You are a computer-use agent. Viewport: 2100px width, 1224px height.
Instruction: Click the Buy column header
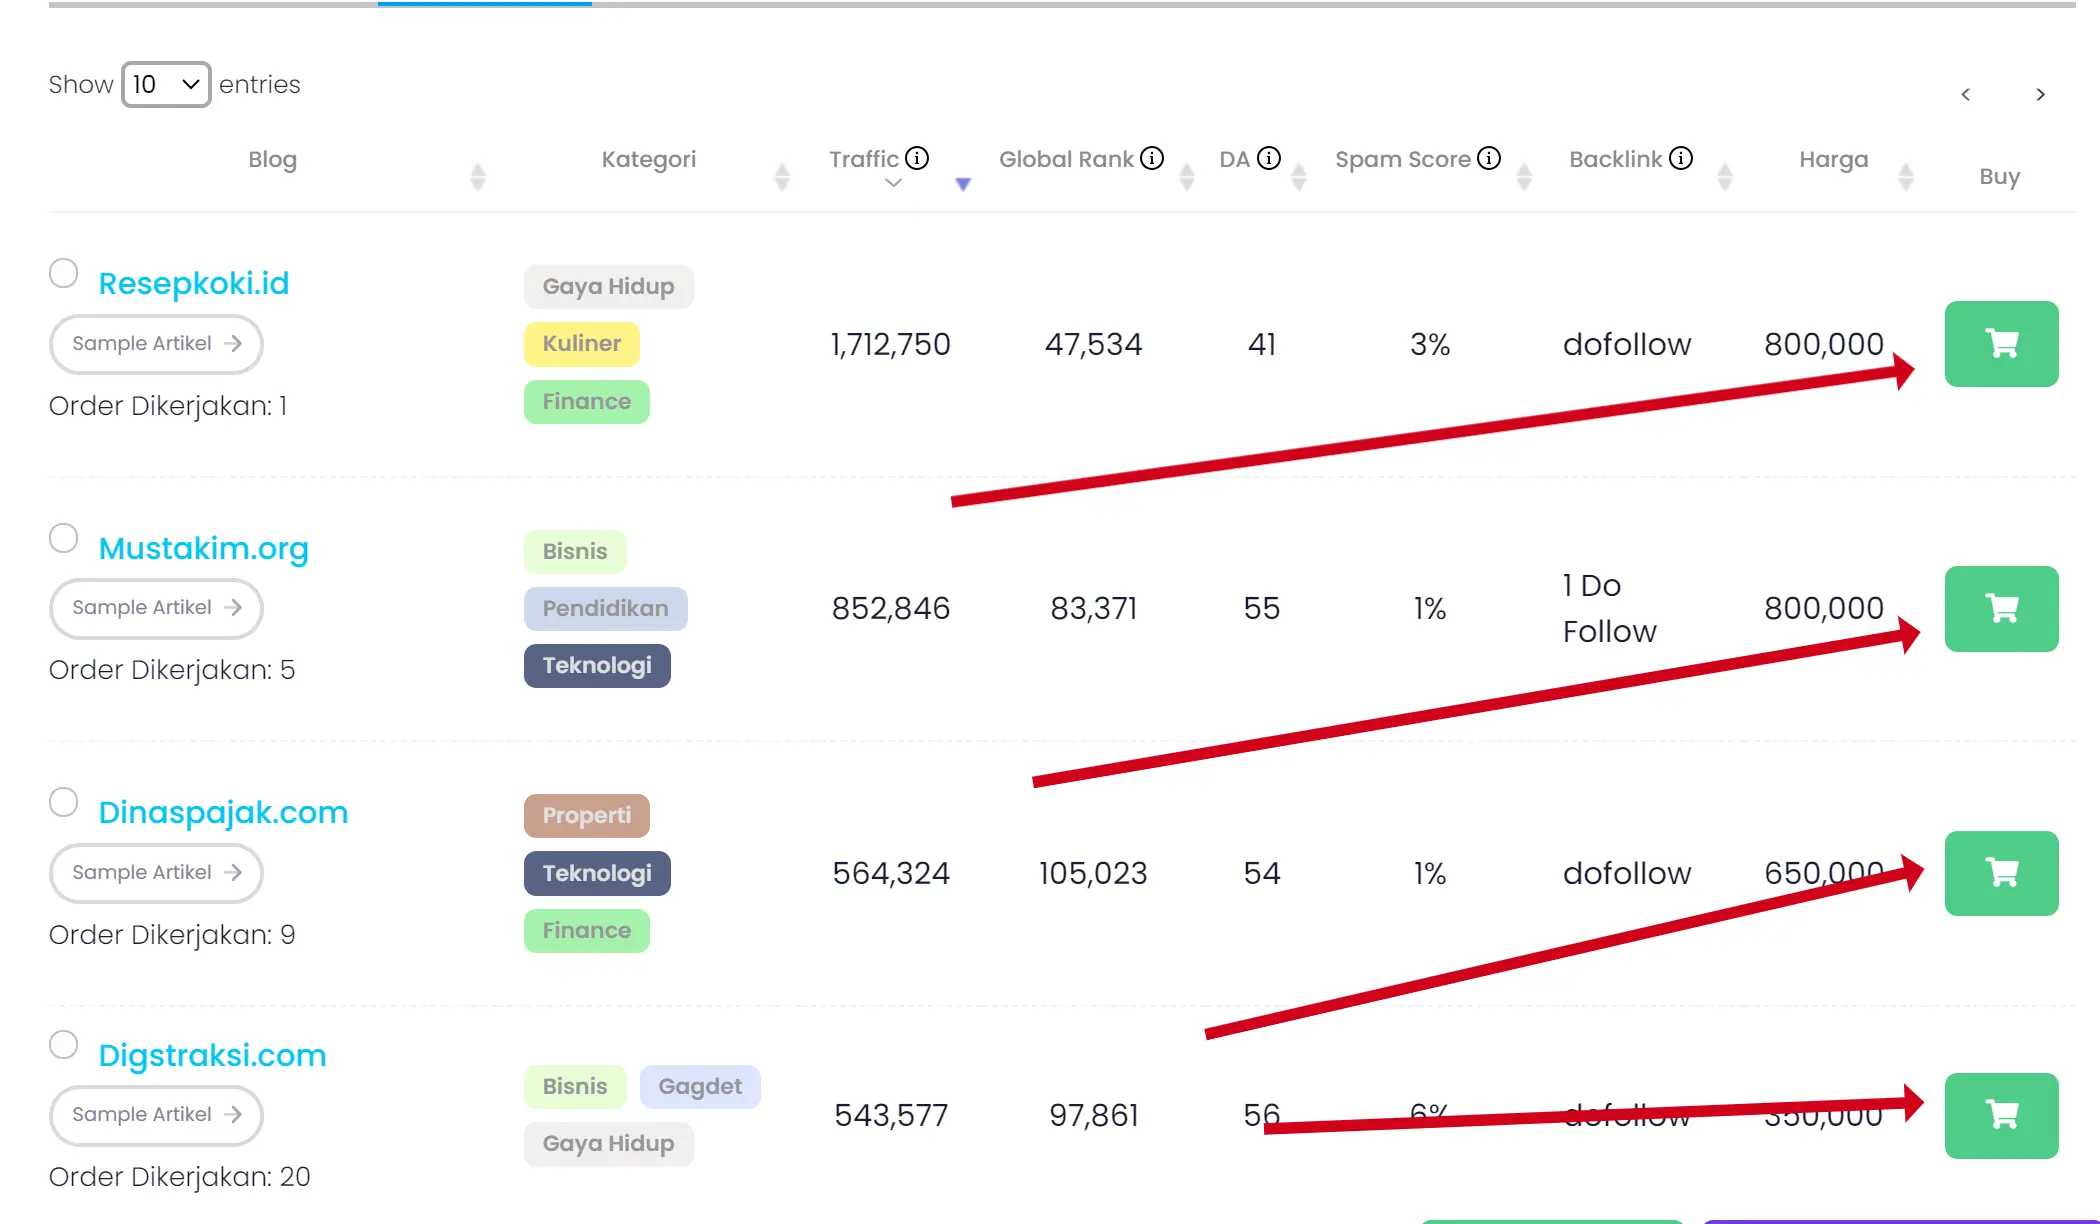2000,177
